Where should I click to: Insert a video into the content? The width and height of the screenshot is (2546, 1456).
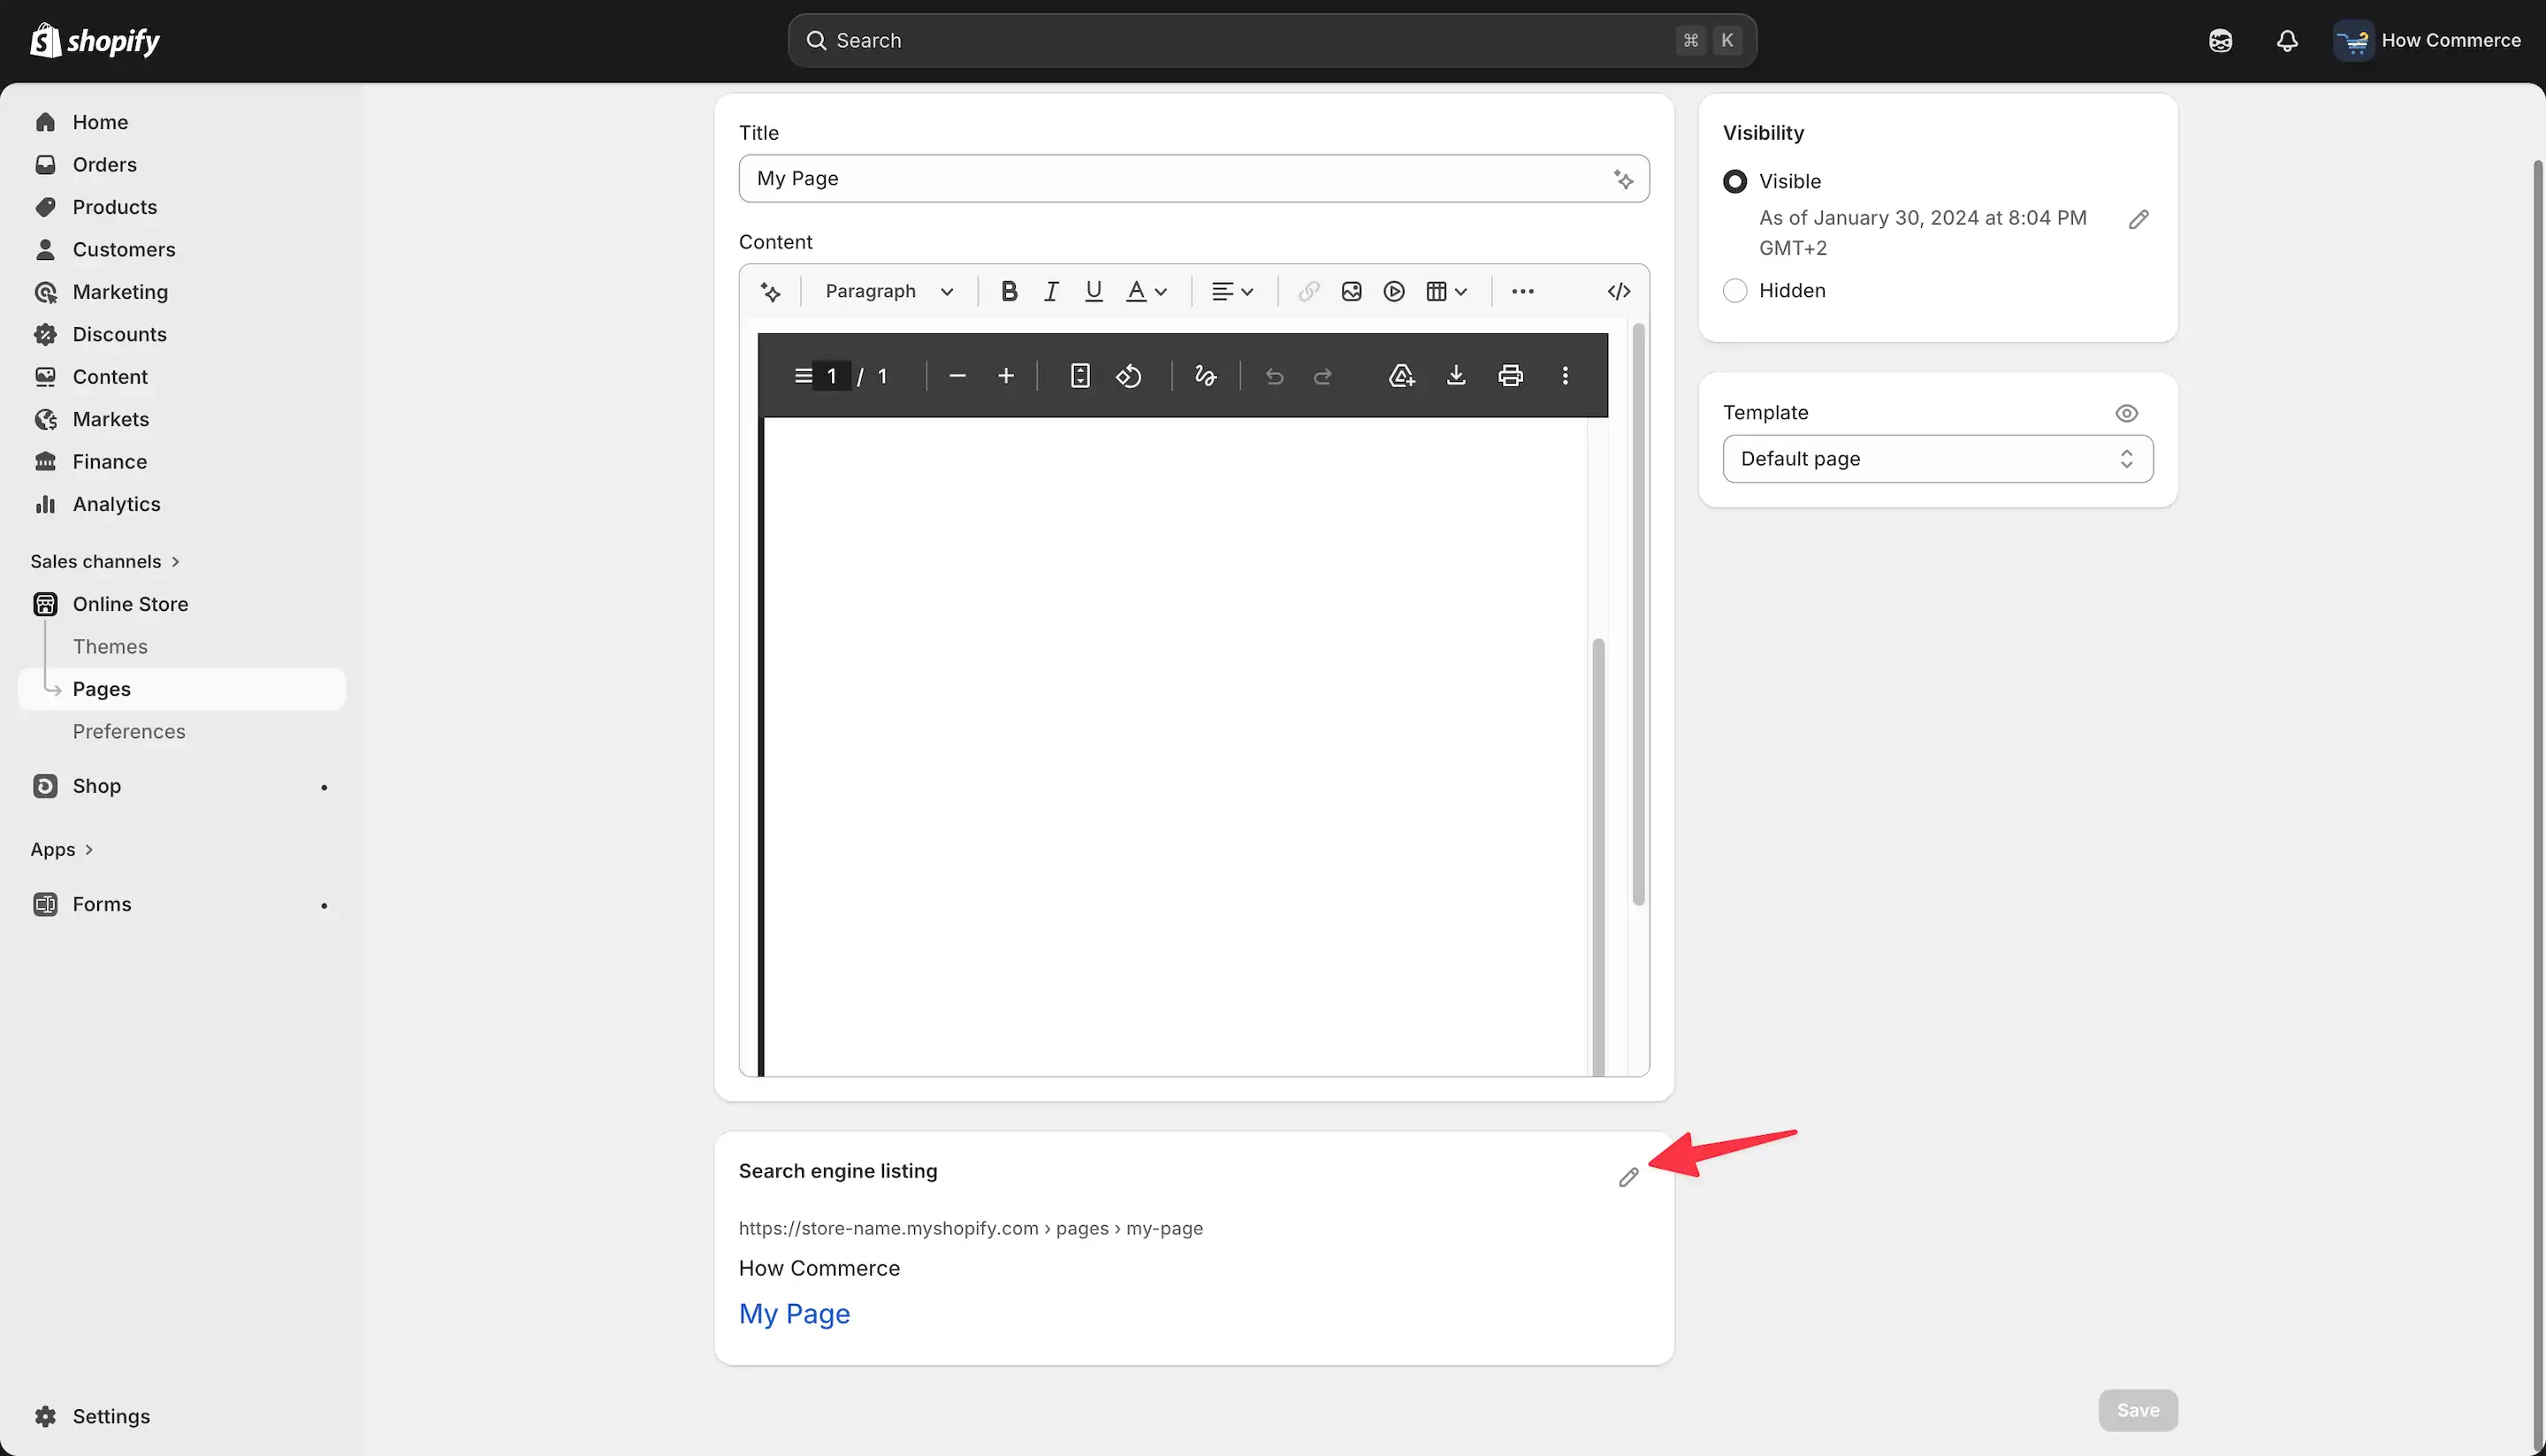(x=1394, y=292)
